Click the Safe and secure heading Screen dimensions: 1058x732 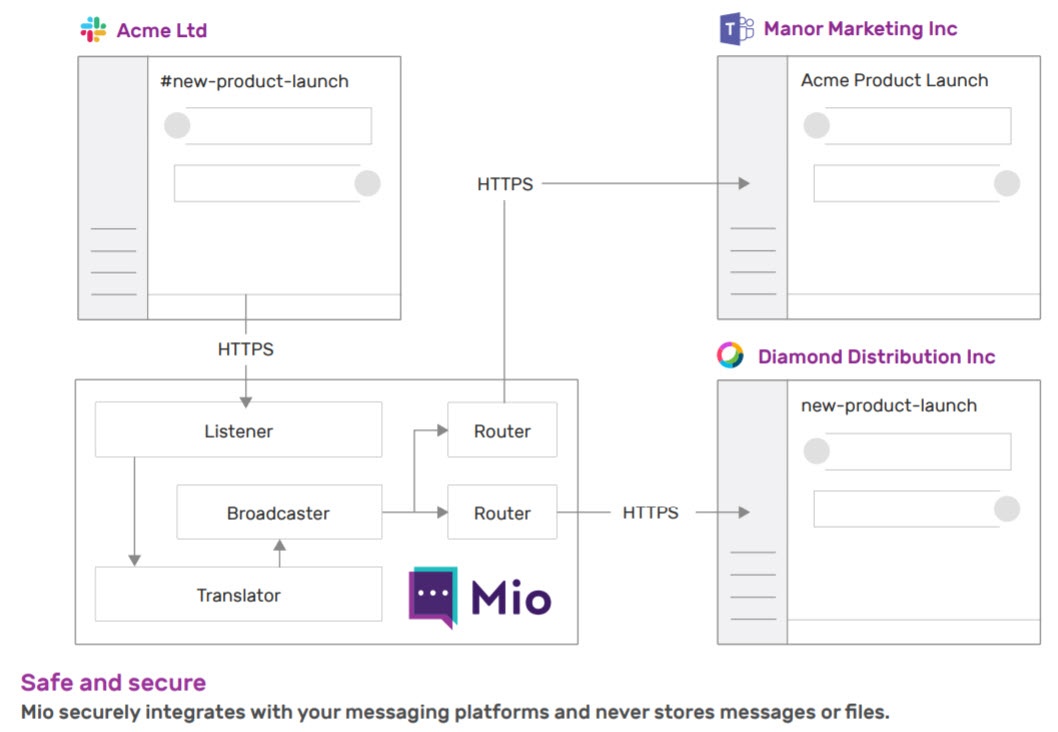click(x=113, y=682)
